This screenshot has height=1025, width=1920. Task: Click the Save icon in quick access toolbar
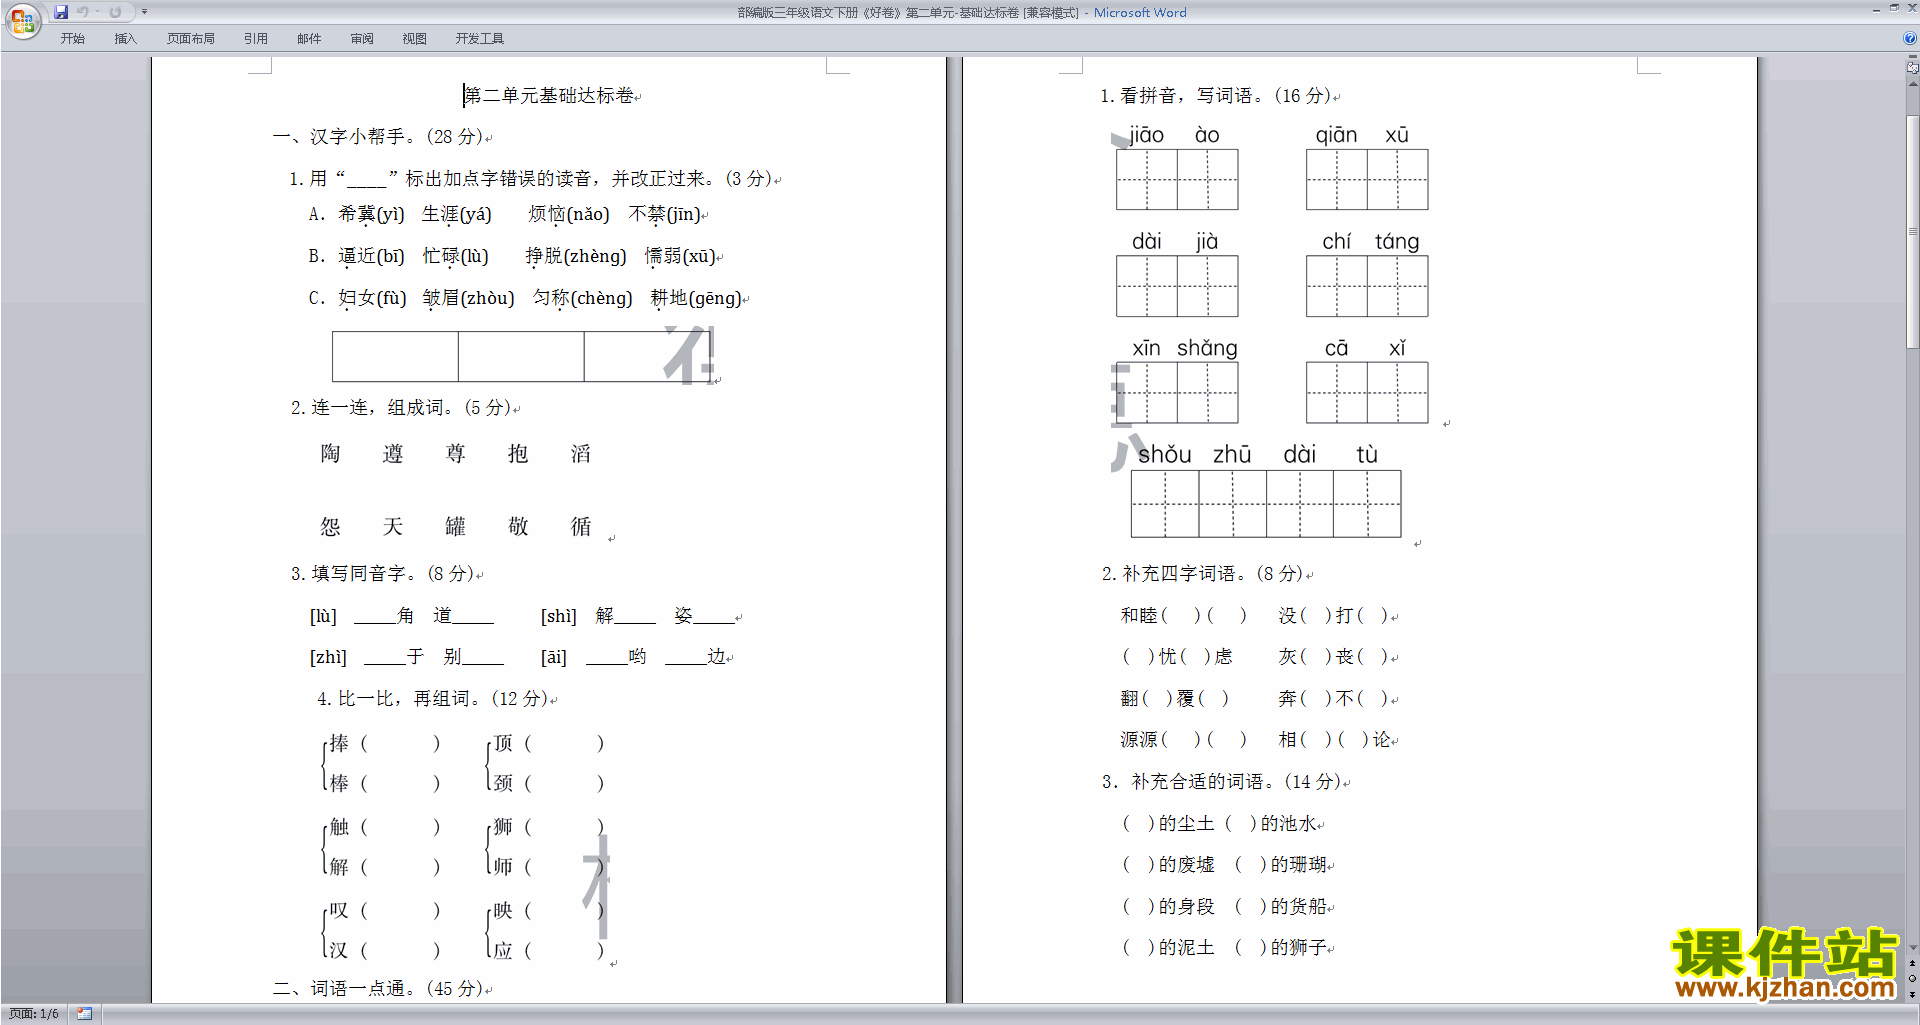pyautogui.click(x=61, y=12)
